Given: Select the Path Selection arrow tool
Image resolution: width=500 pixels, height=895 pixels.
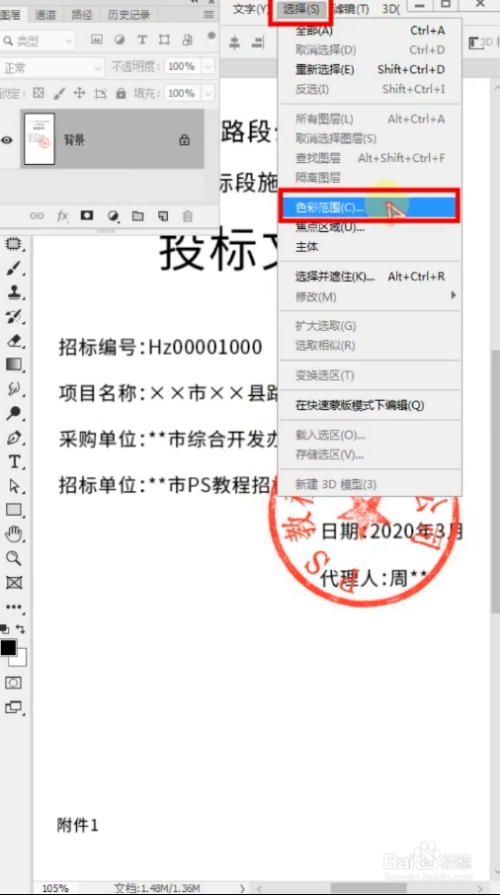Looking at the screenshot, I should tap(14, 485).
